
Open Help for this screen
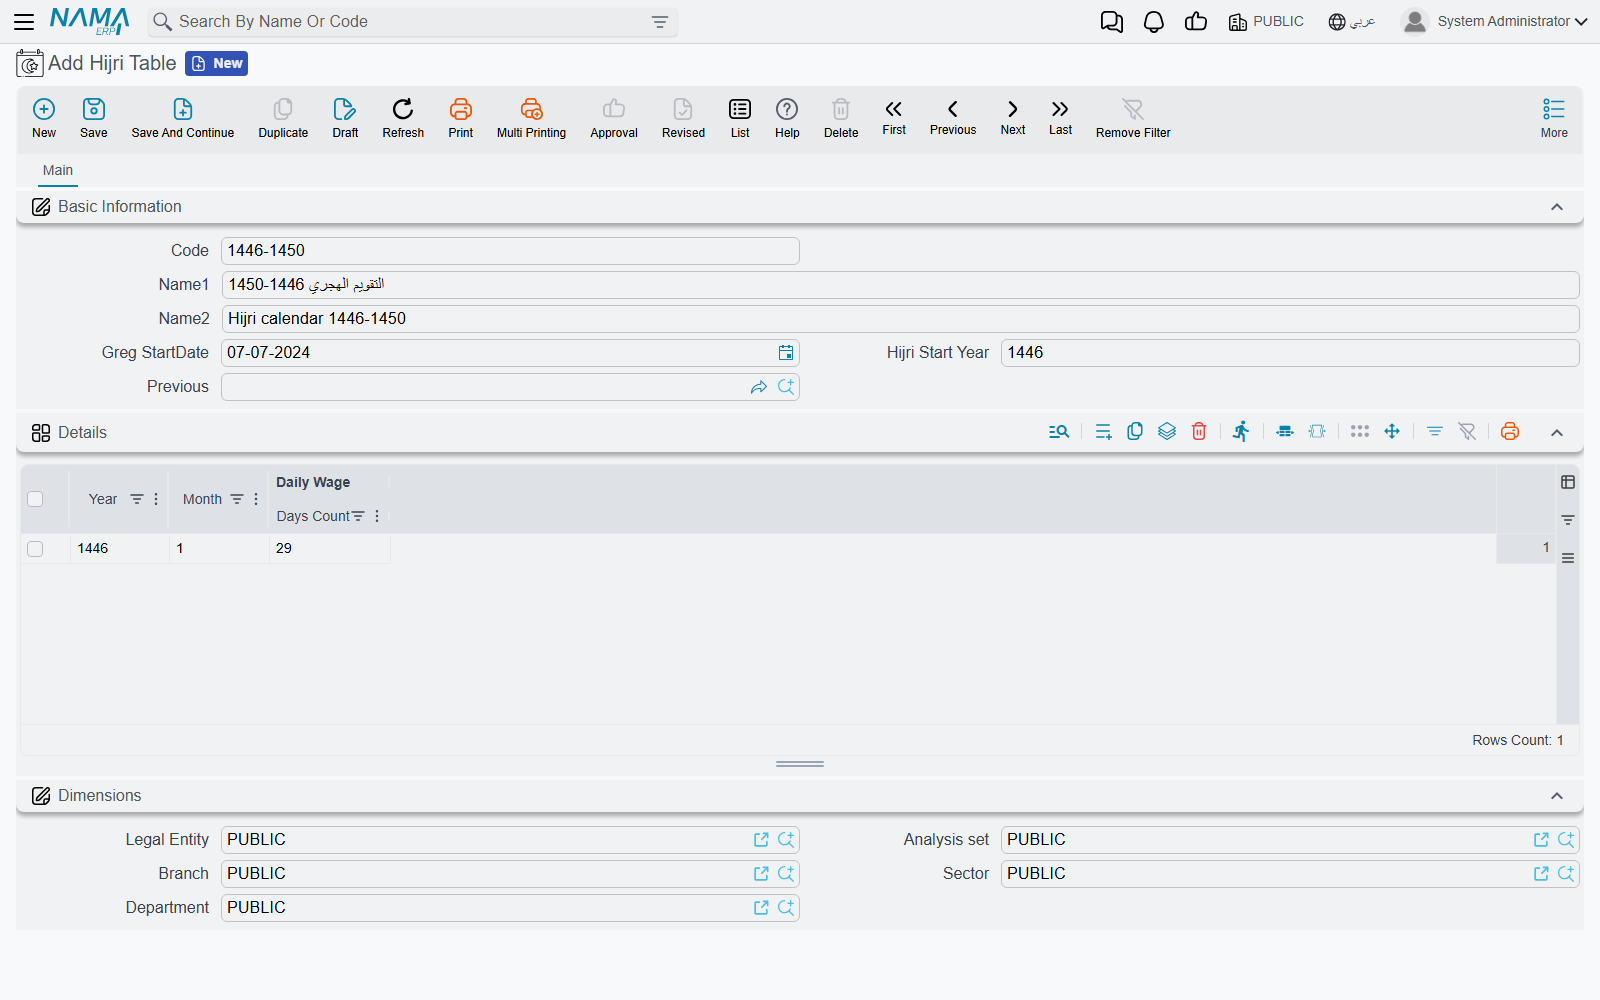pos(787,118)
